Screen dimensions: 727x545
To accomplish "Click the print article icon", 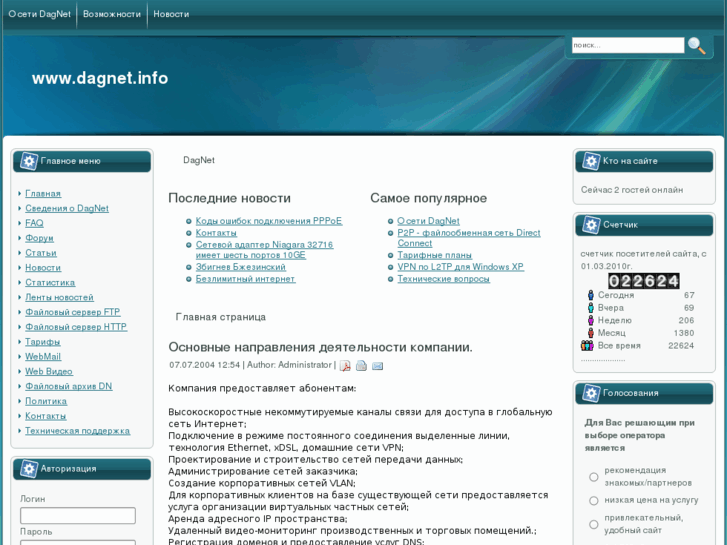I will click(361, 366).
